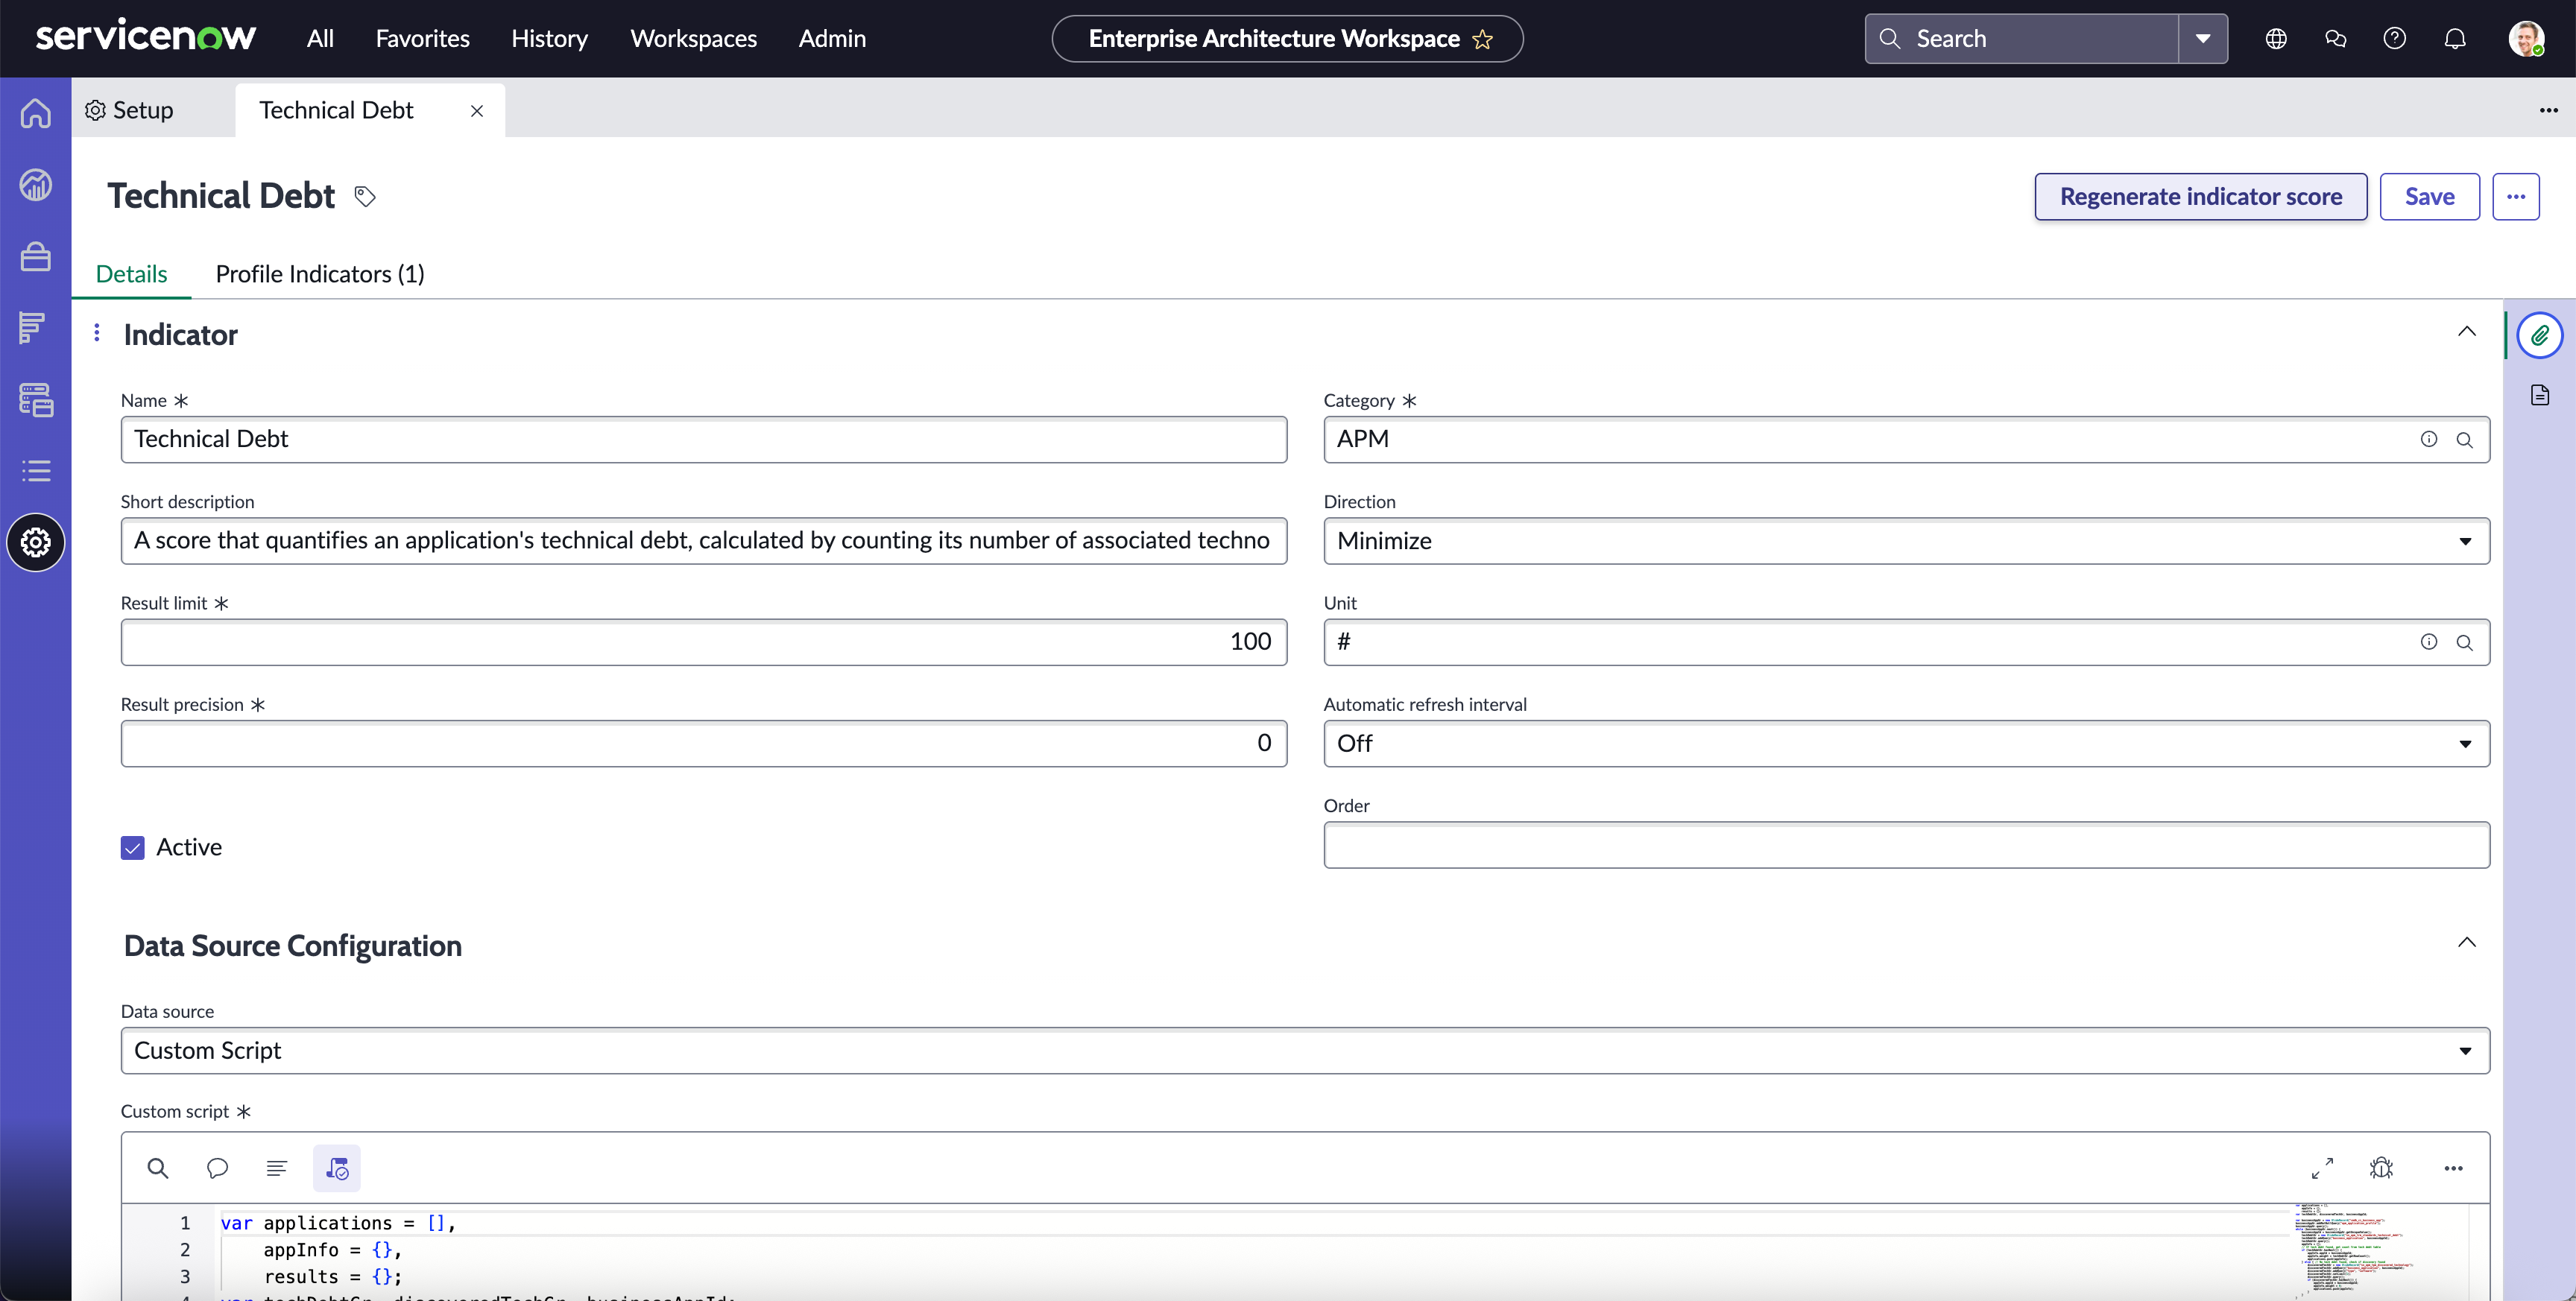Click the Category field containing APM
The image size is (2576, 1301).
pos(1906,440)
